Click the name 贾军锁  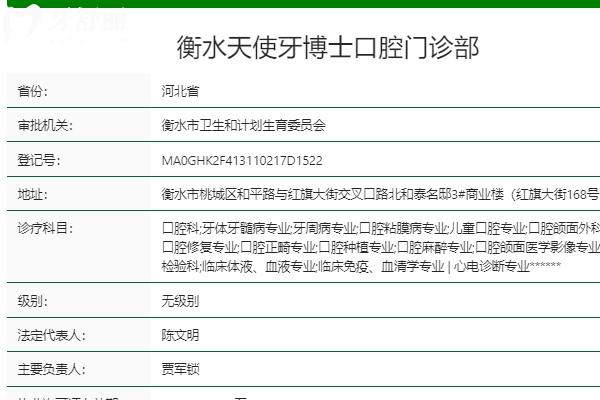click(180, 369)
